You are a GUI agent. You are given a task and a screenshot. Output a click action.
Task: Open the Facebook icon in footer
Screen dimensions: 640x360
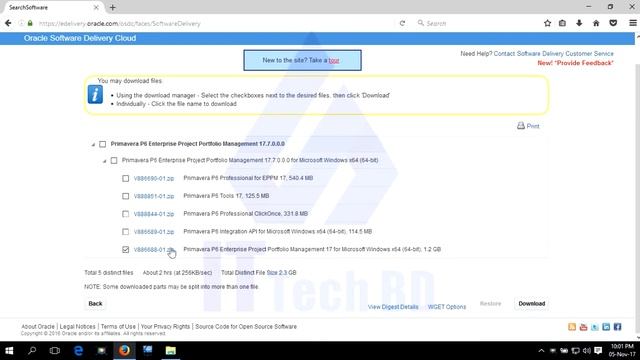click(618, 327)
